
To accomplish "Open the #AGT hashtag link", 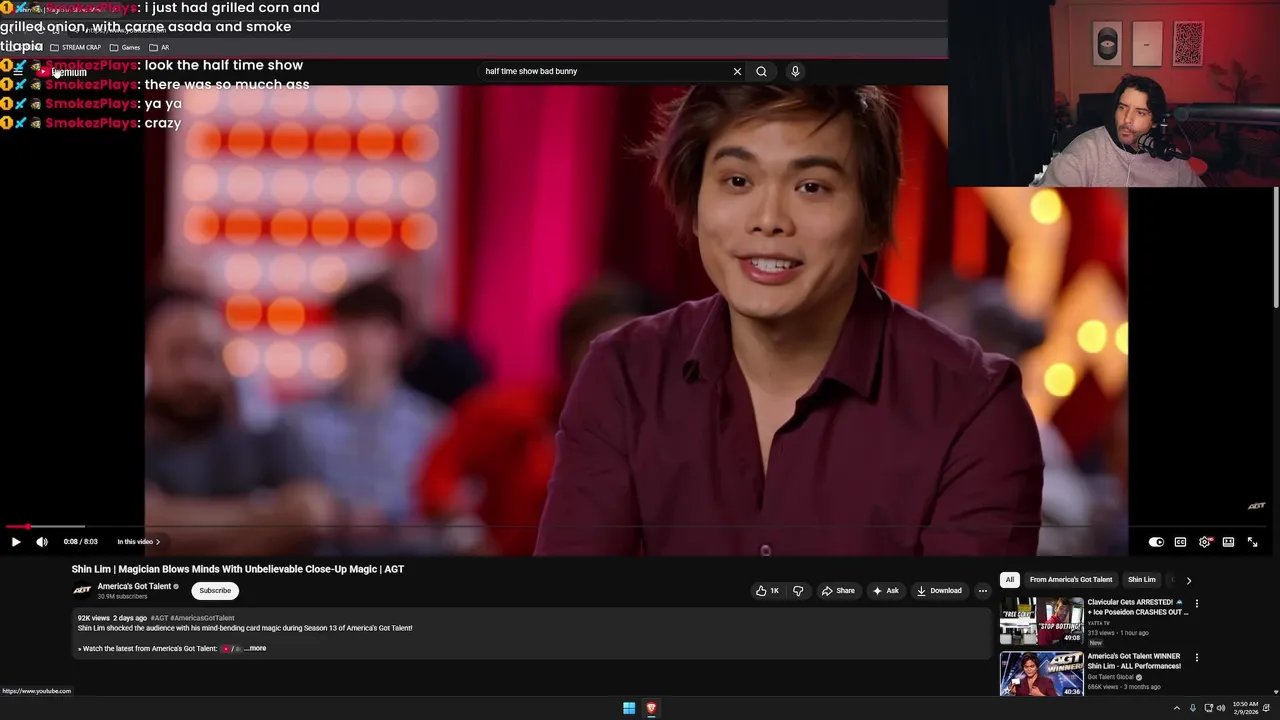I will 159,618.
